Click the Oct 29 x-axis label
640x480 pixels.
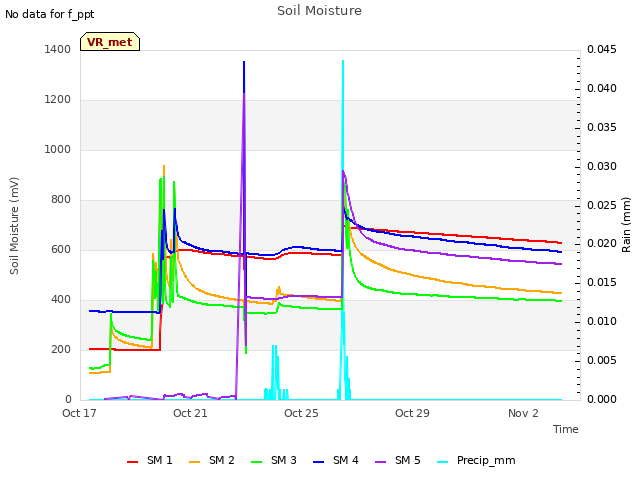(412, 413)
